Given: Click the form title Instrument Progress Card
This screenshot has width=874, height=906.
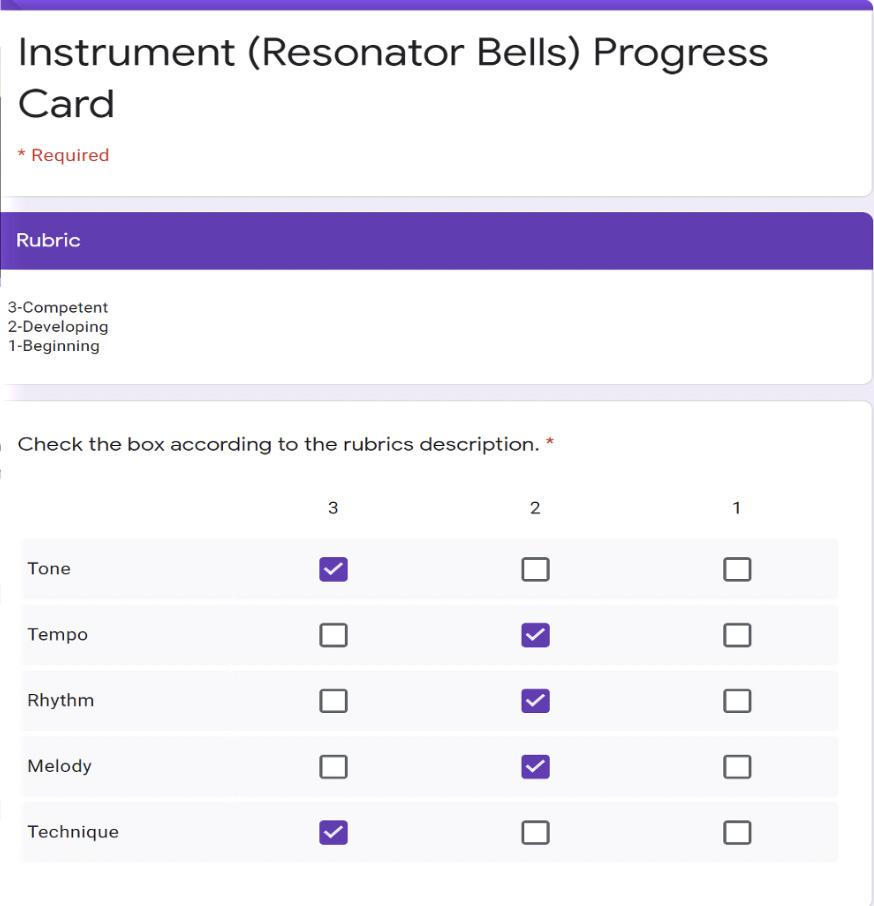Looking at the screenshot, I should point(393,77).
